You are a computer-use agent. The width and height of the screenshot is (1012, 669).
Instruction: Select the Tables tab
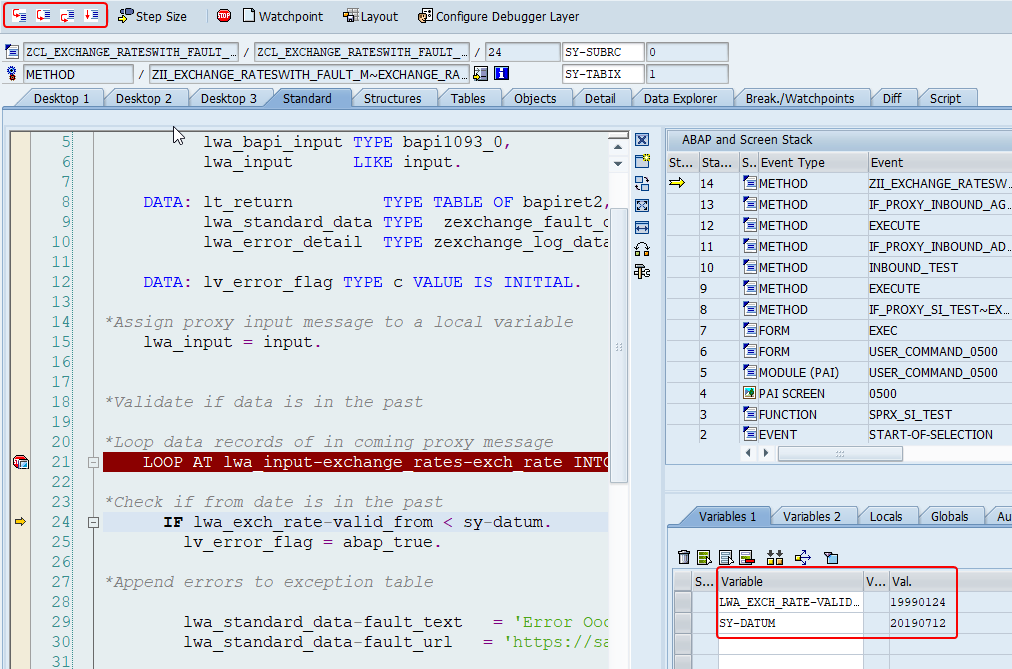pyautogui.click(x=468, y=98)
